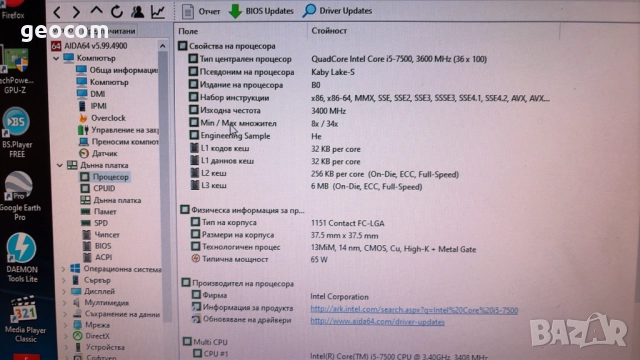Select Изходна честота row
Viewport: 640px width, 360px height.
click(267, 111)
